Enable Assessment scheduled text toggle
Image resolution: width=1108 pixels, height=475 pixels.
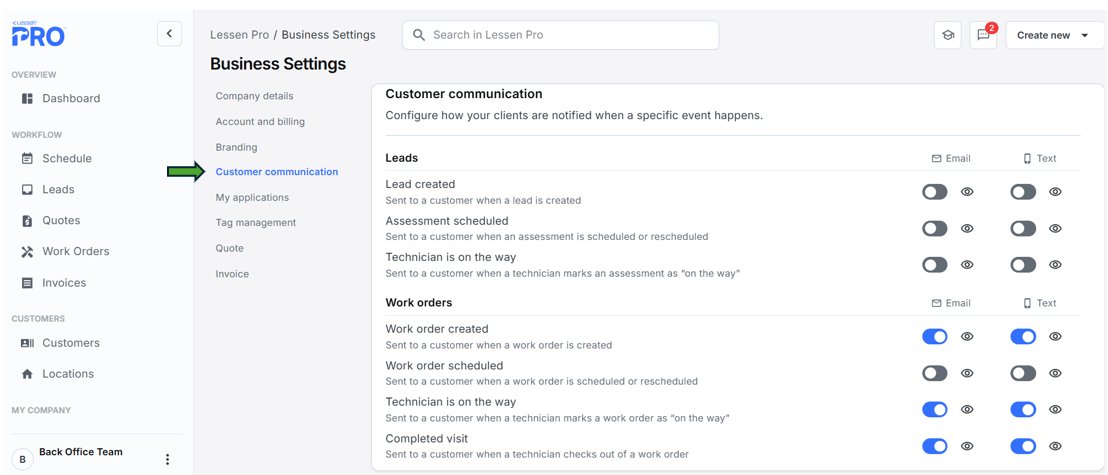click(x=1023, y=228)
